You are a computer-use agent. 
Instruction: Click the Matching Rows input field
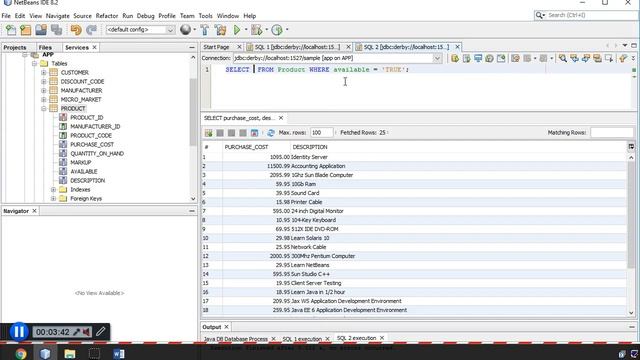tap(612, 133)
